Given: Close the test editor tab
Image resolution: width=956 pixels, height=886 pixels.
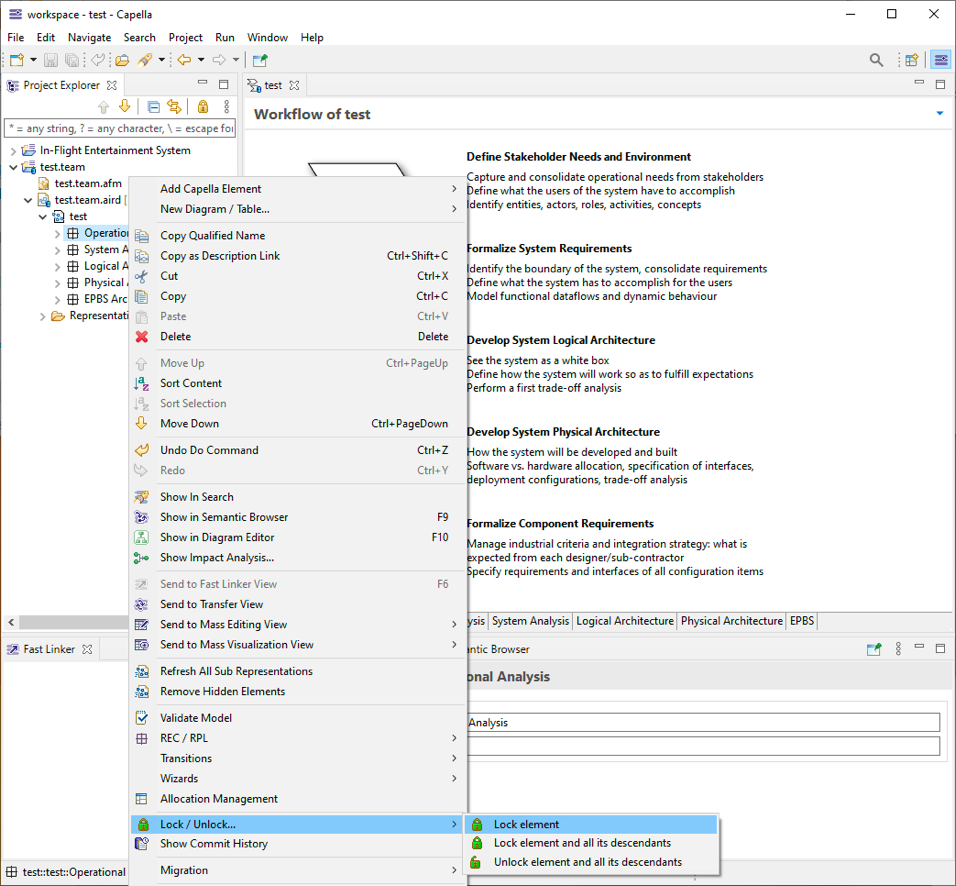Looking at the screenshot, I should click(x=294, y=86).
